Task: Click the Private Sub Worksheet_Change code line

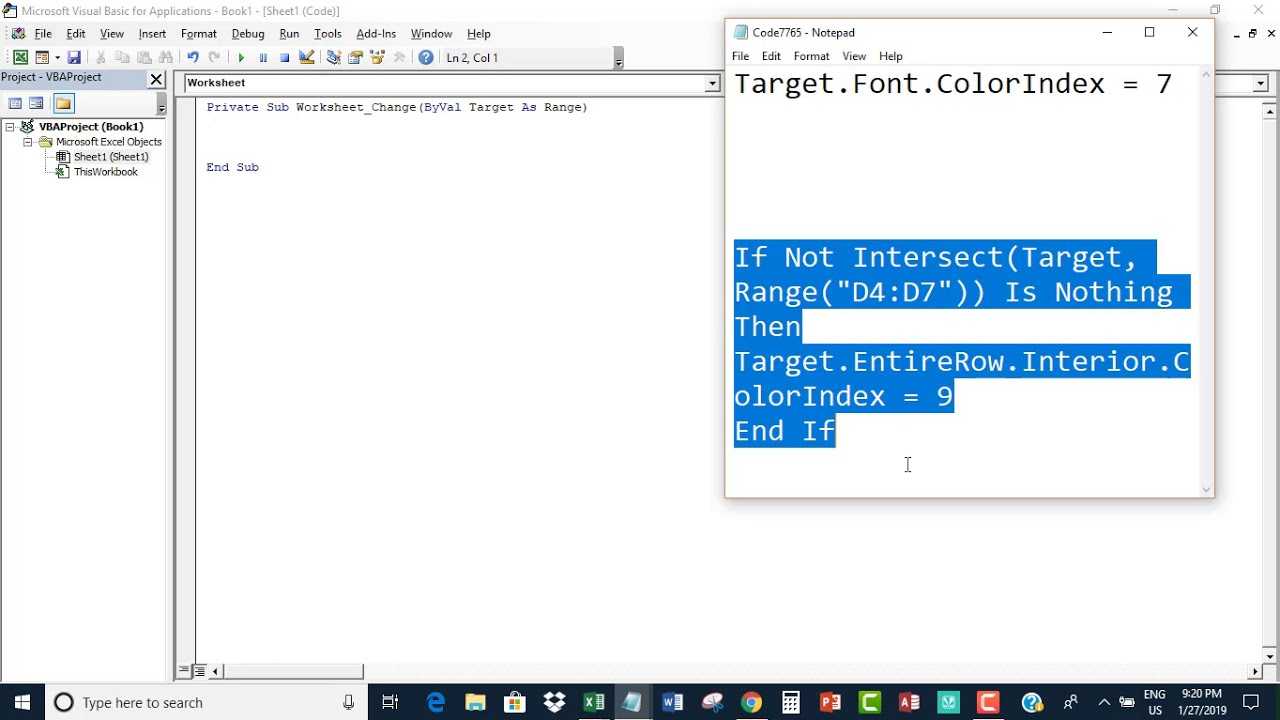Action: pyautogui.click(x=397, y=107)
